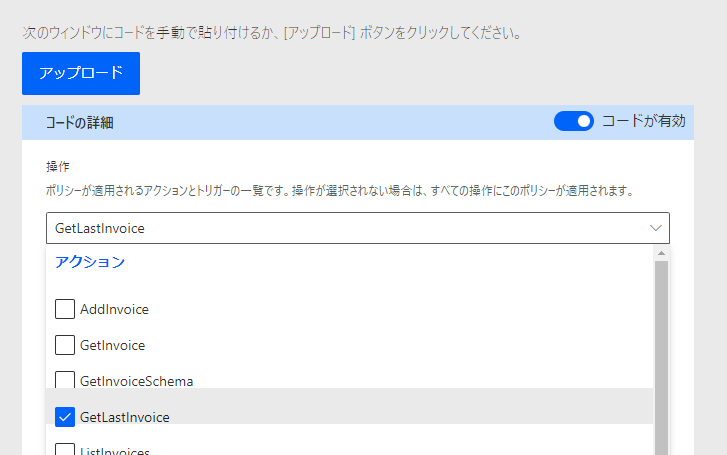This screenshot has height=455, width=727.
Task: Click the ListInvoices option text
Action: pos(115,451)
